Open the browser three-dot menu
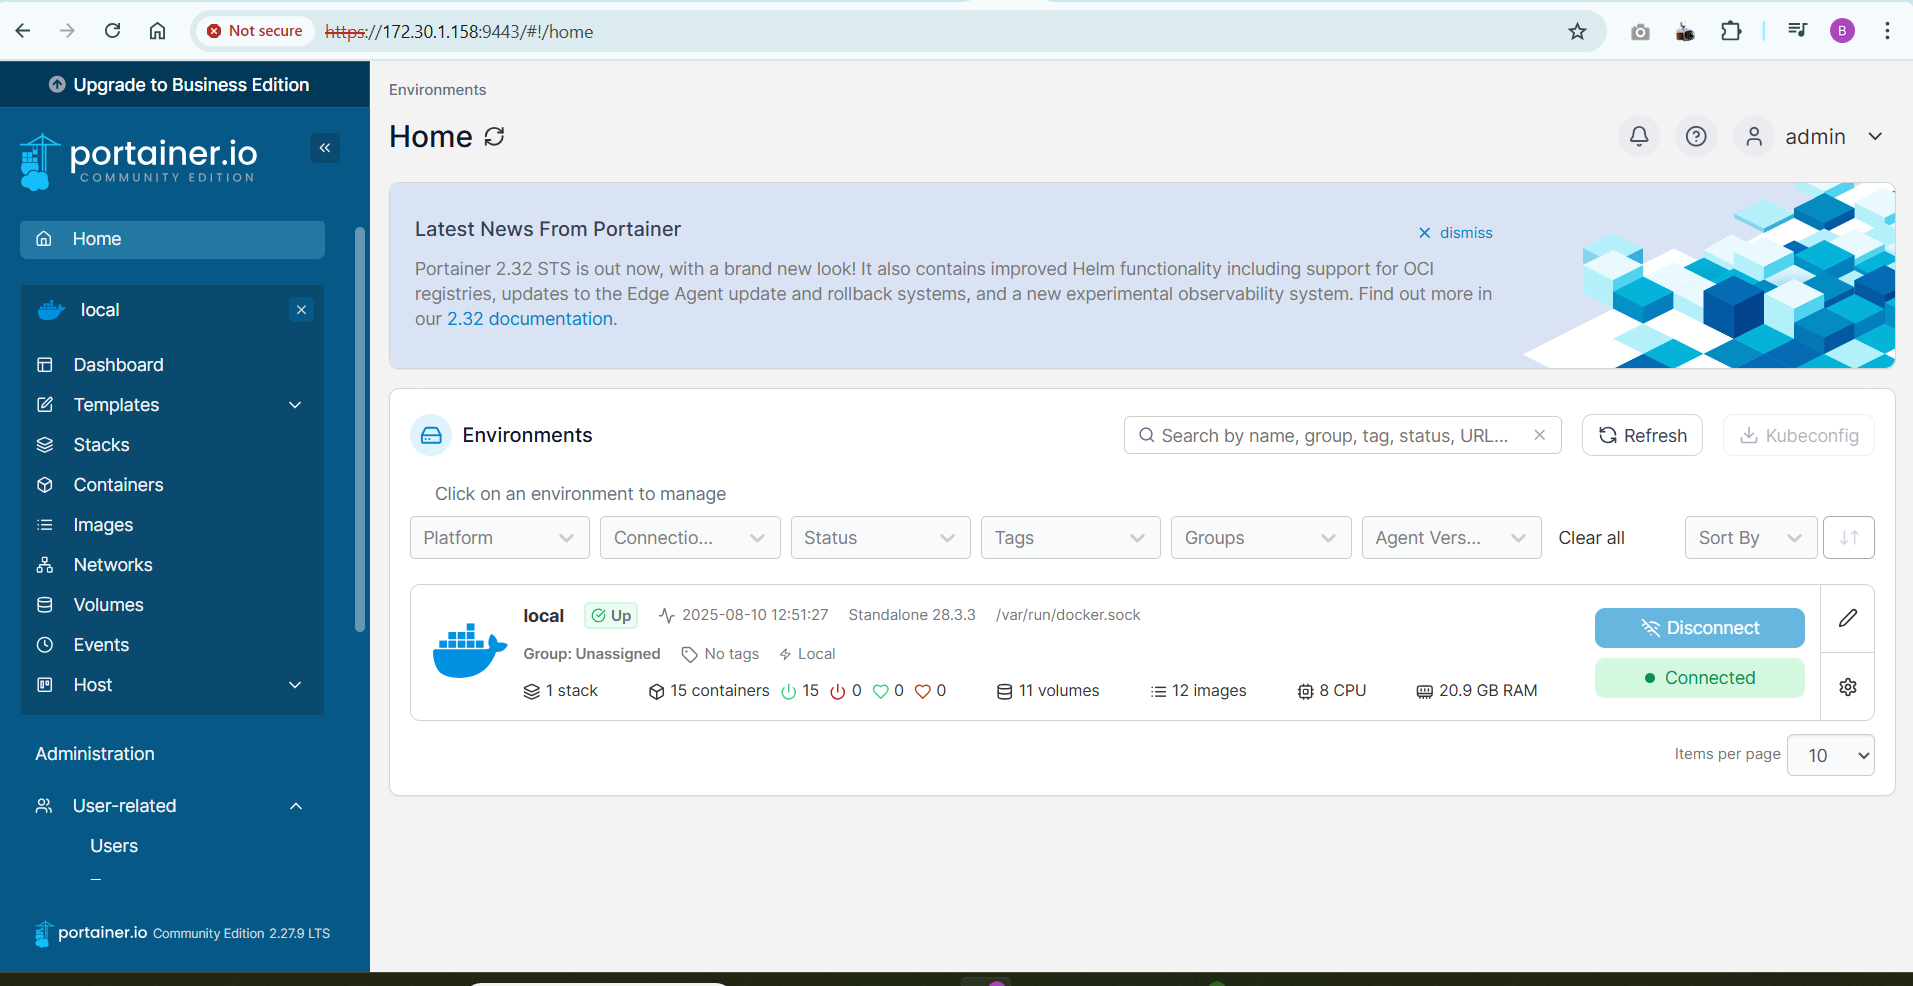Image resolution: width=1913 pixels, height=986 pixels. (1887, 31)
